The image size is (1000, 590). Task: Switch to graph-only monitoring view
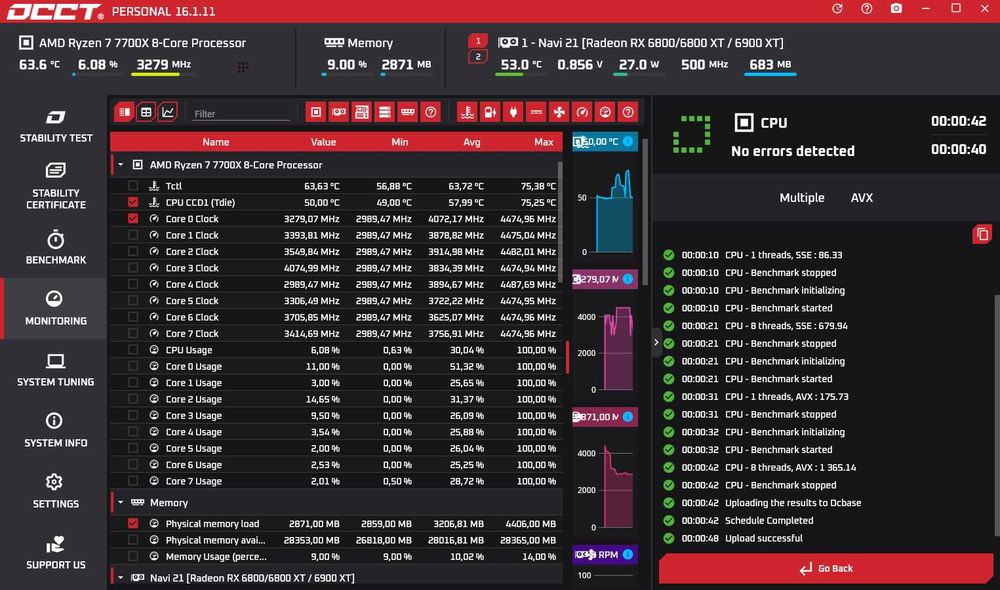coord(168,112)
